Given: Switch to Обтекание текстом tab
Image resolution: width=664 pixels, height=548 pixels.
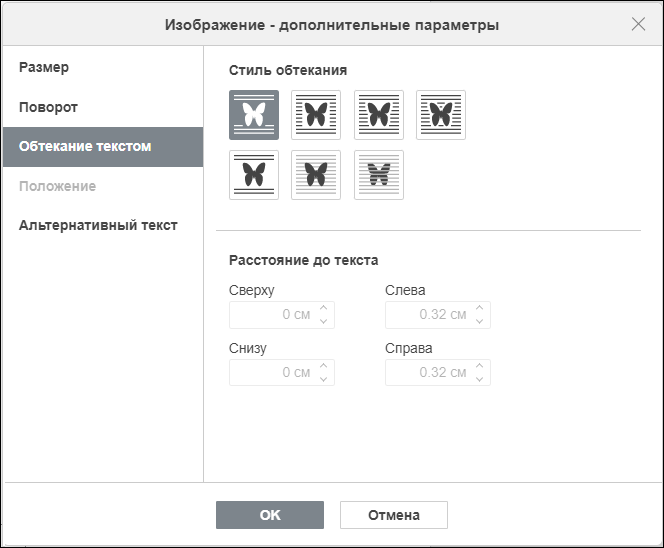Looking at the screenshot, I should (103, 147).
